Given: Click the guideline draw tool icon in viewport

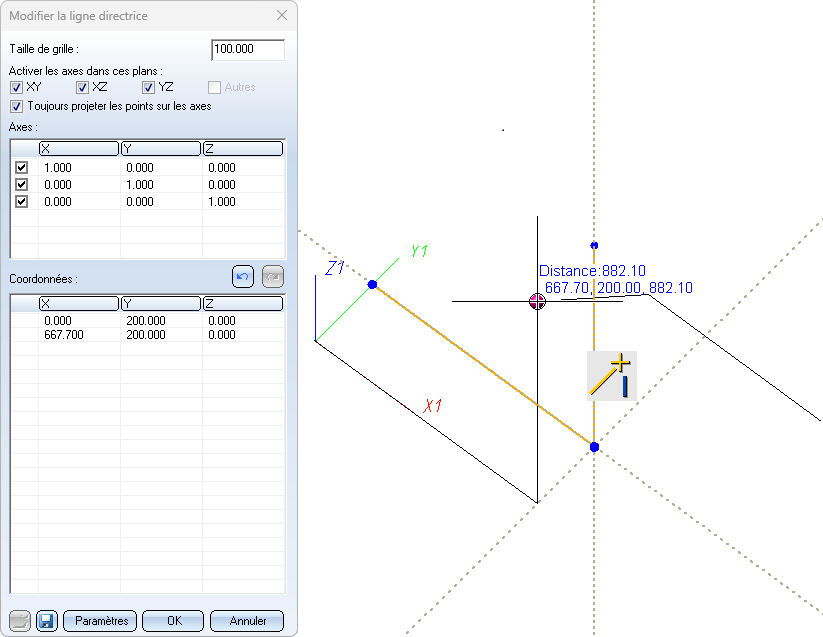Looking at the screenshot, I should [611, 376].
